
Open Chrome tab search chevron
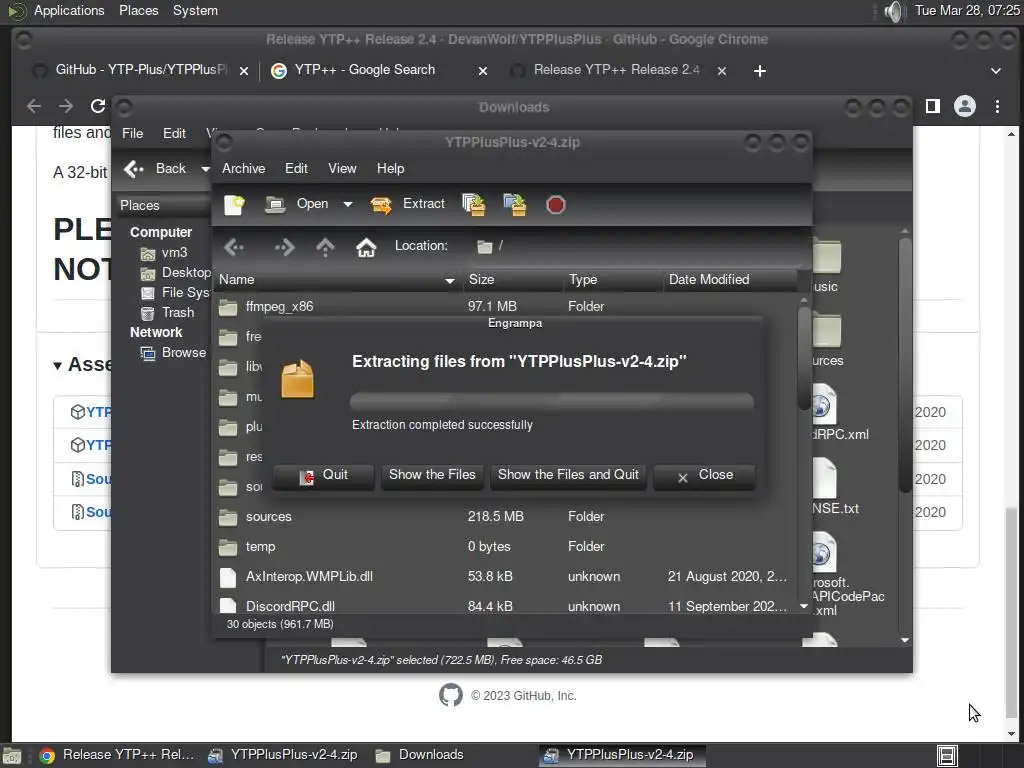[x=995, y=71]
